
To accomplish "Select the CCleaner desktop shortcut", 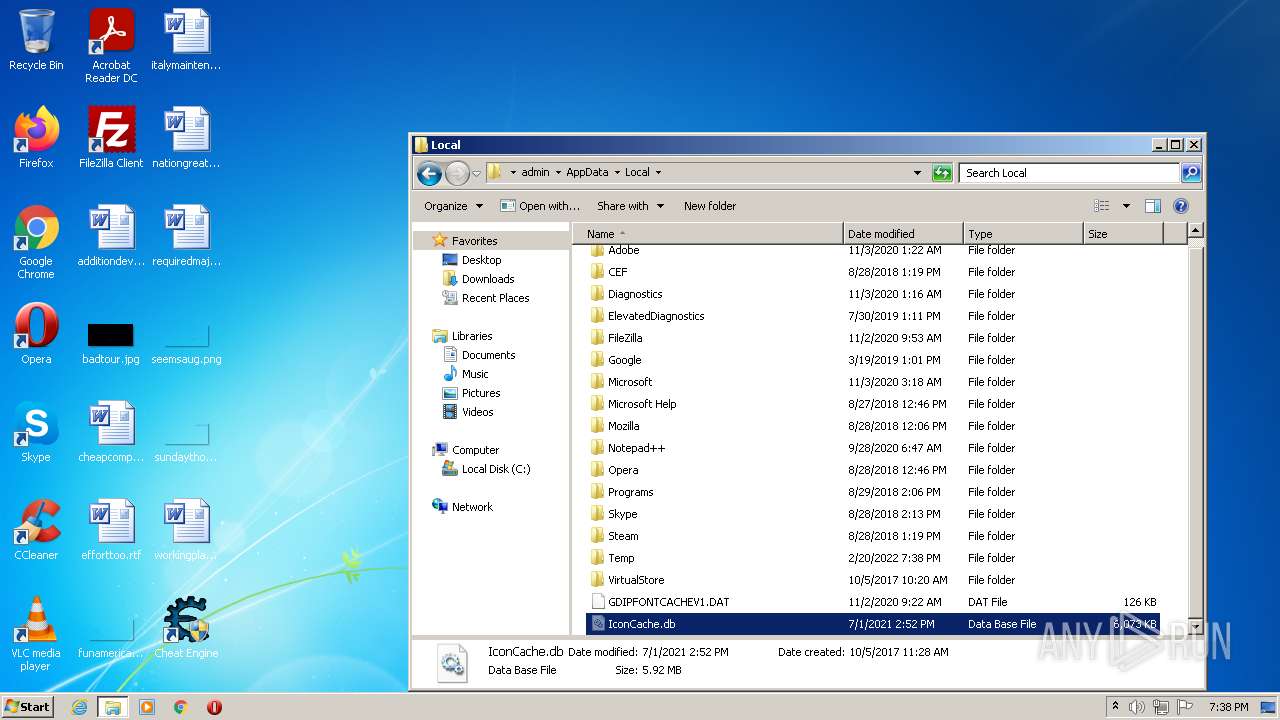I will (x=36, y=530).
